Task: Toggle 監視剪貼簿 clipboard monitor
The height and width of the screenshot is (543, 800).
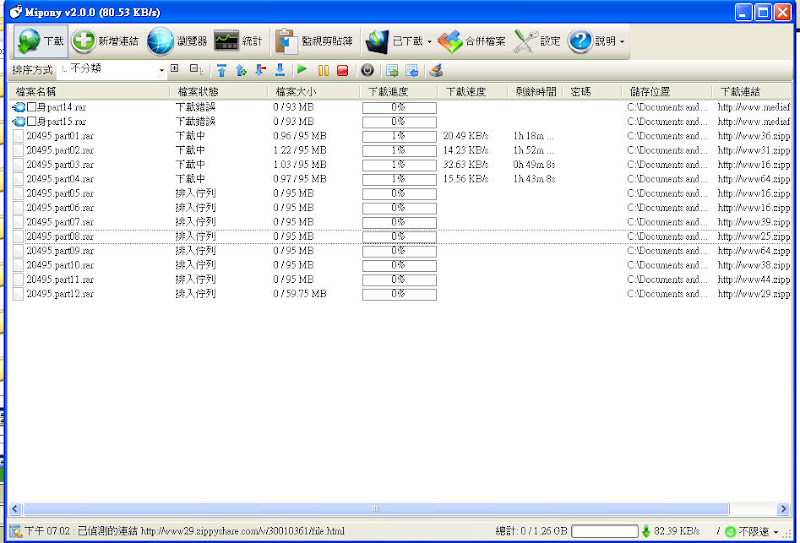Action: pos(314,41)
